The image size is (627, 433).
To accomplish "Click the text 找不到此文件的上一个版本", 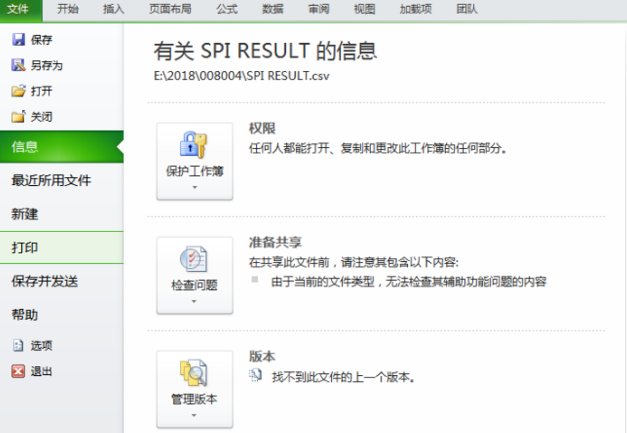I will click(343, 377).
